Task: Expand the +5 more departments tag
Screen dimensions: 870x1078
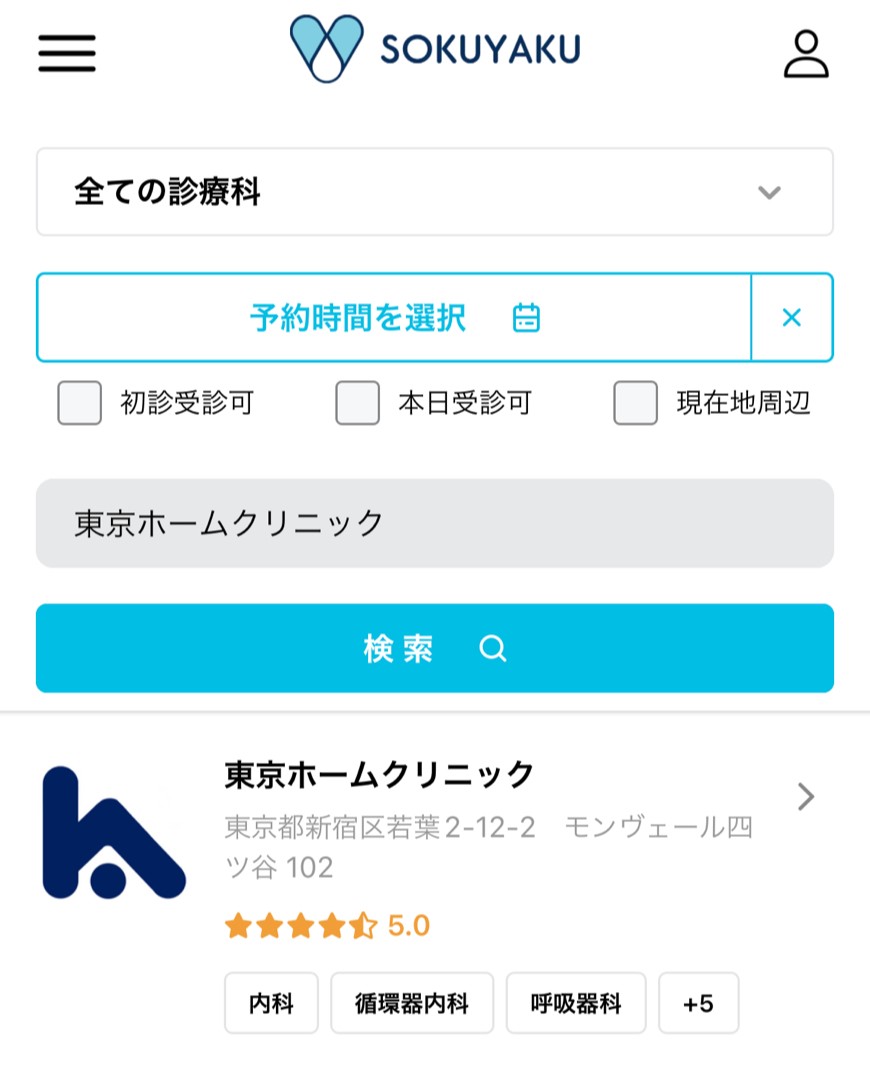Action: pos(698,1003)
